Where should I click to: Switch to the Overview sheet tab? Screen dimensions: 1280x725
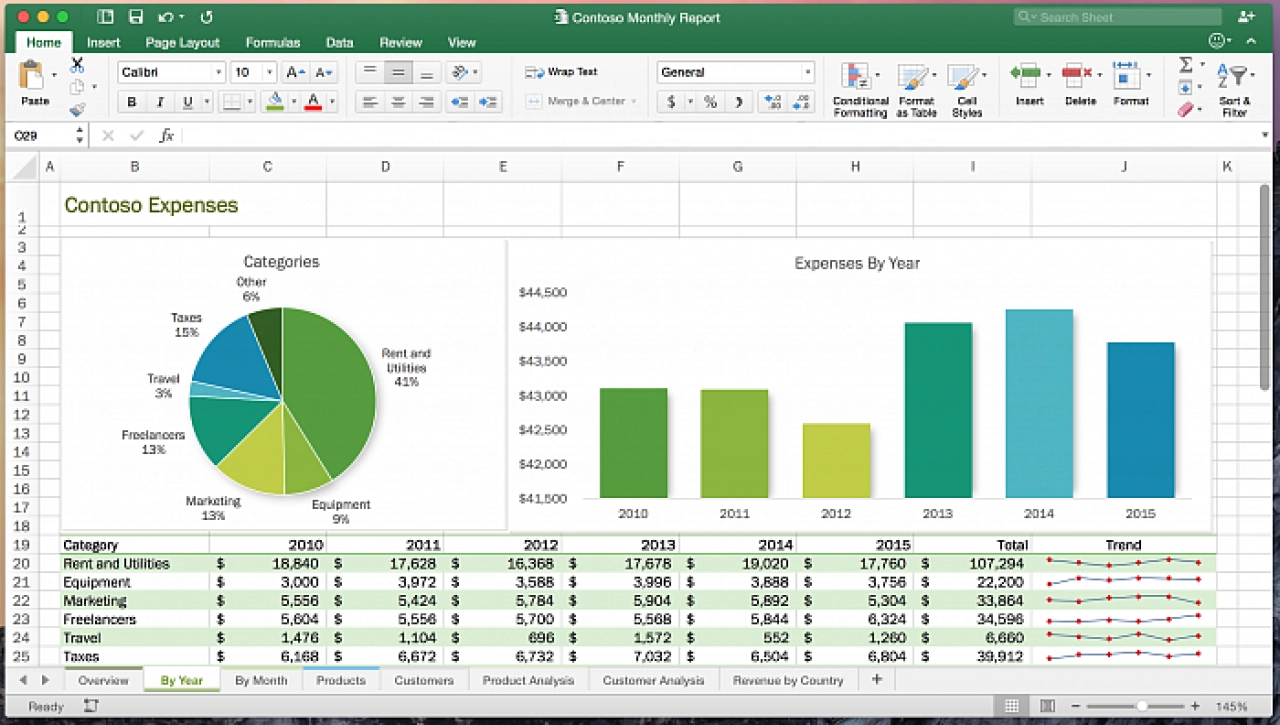103,680
